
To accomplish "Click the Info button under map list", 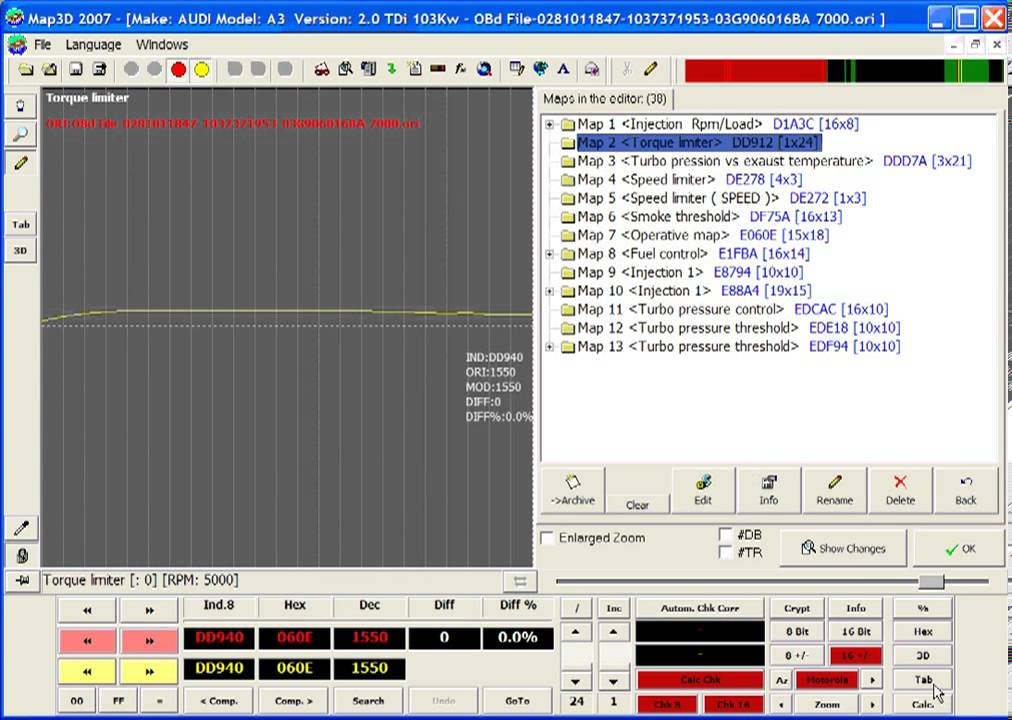I will pyautogui.click(x=769, y=490).
